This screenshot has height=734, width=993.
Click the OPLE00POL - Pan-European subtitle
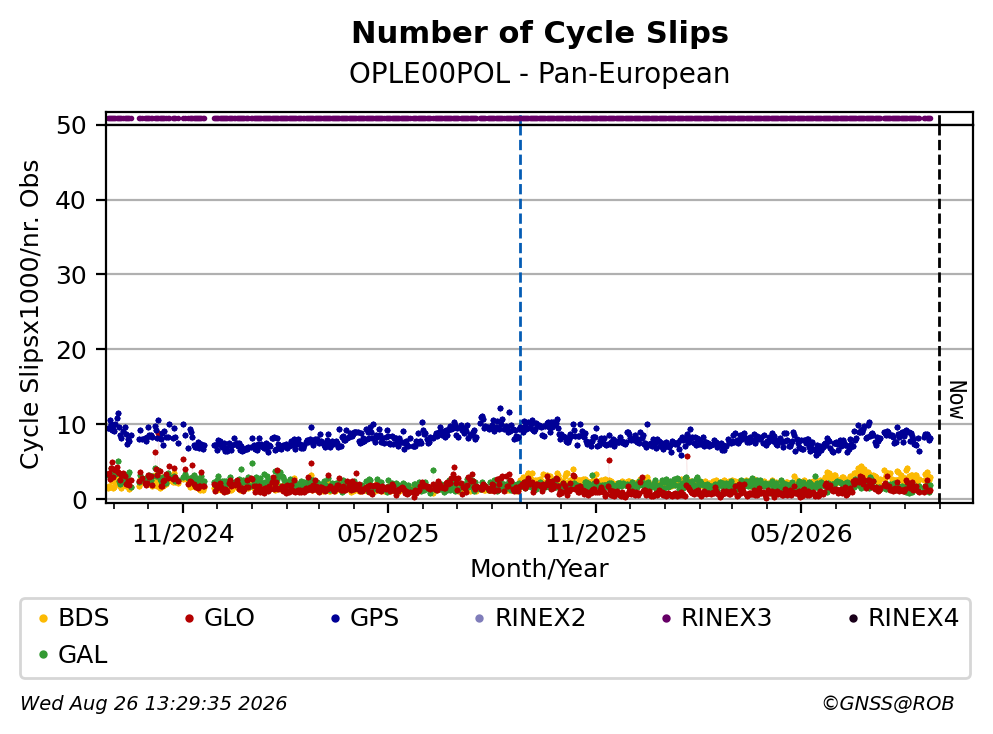click(x=540, y=73)
